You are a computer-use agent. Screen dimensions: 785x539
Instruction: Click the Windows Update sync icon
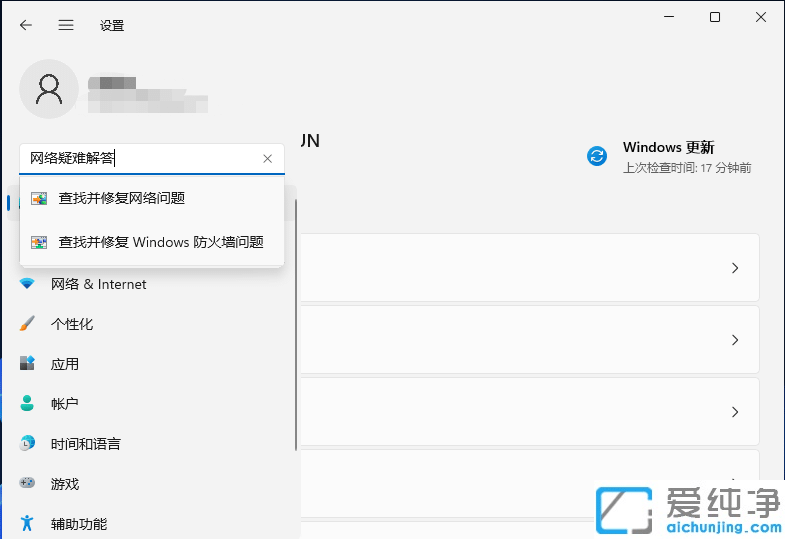tap(597, 156)
